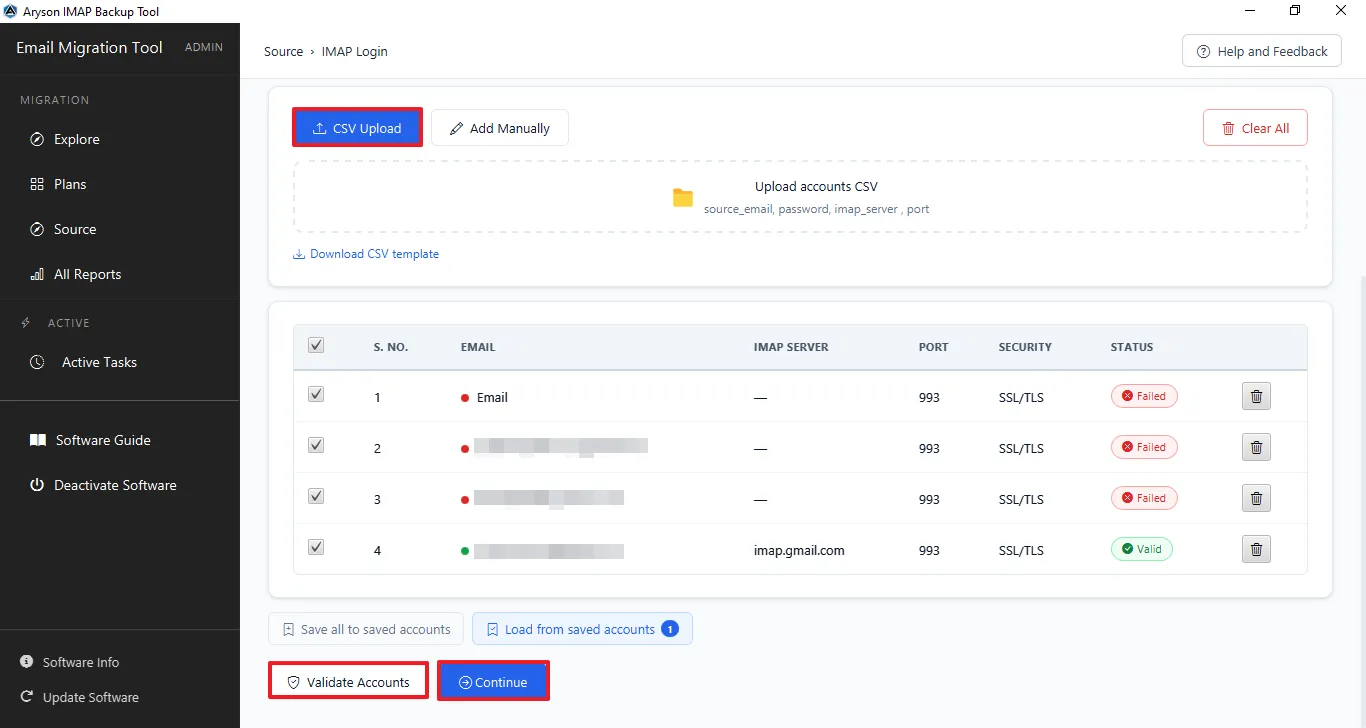Viewport: 1366px width, 728px height.
Task: Open the Download CSV template link
Action: 366,254
